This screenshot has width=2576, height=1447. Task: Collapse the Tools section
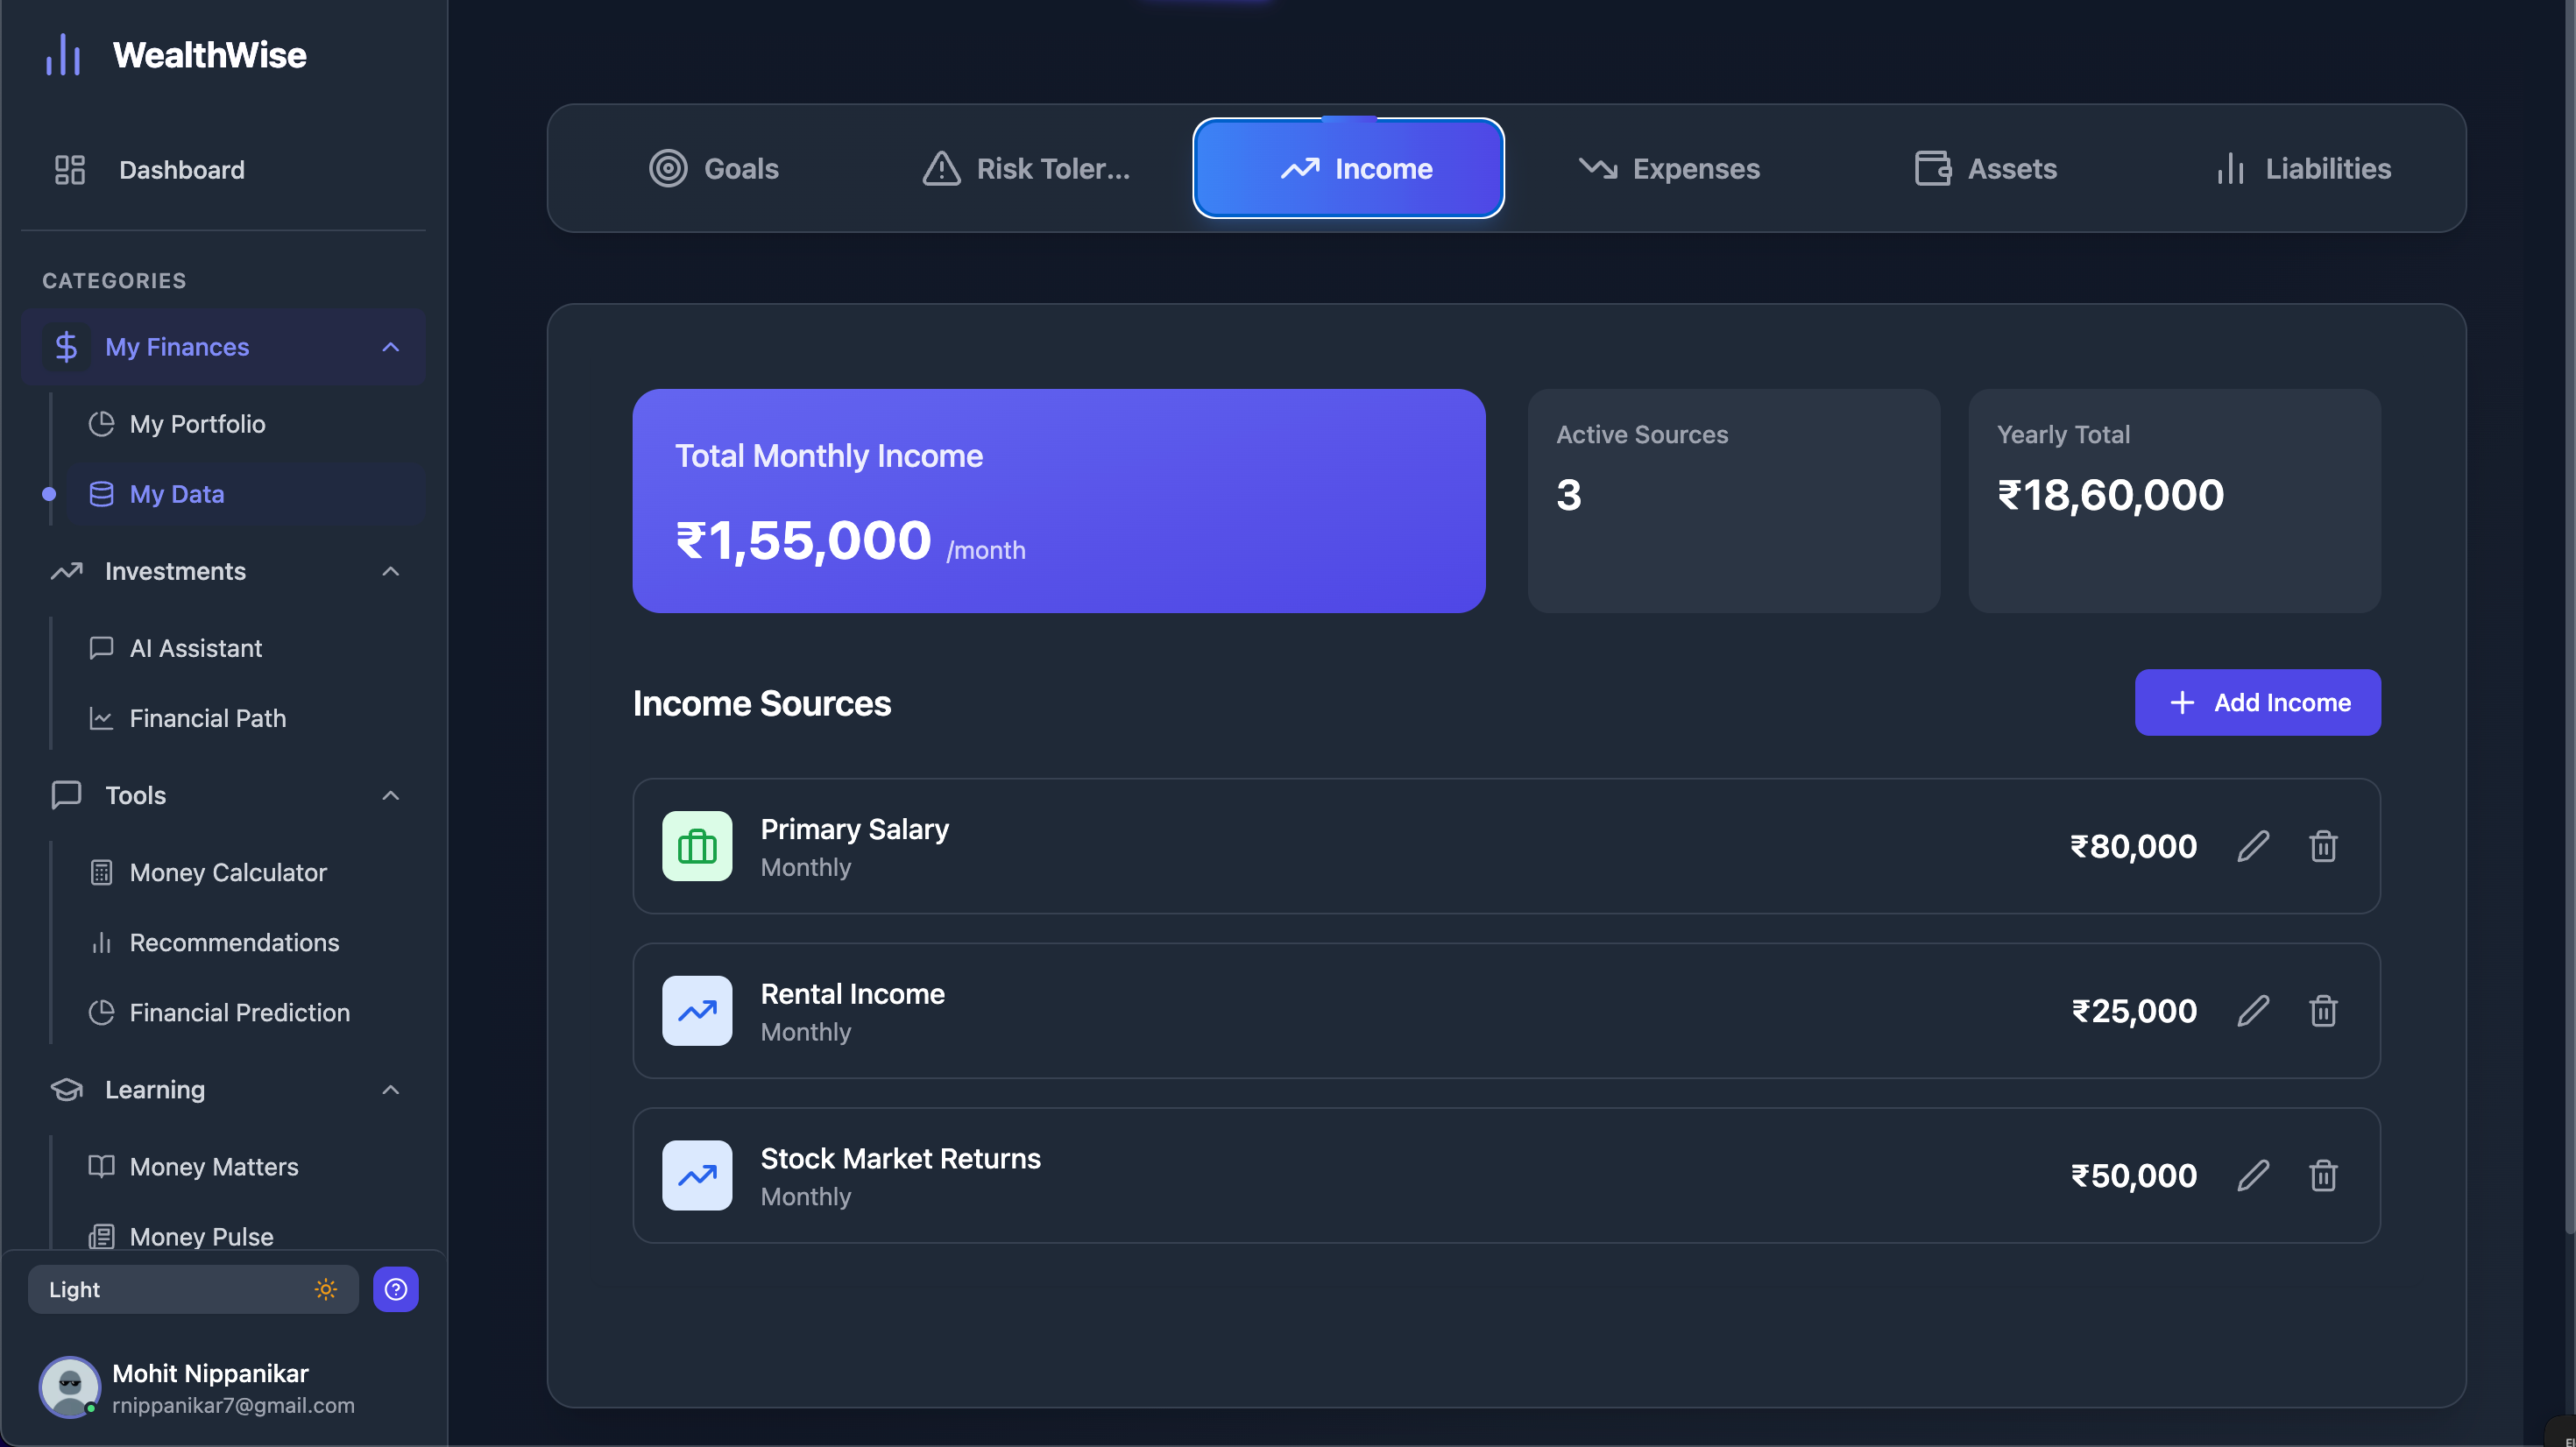click(391, 795)
